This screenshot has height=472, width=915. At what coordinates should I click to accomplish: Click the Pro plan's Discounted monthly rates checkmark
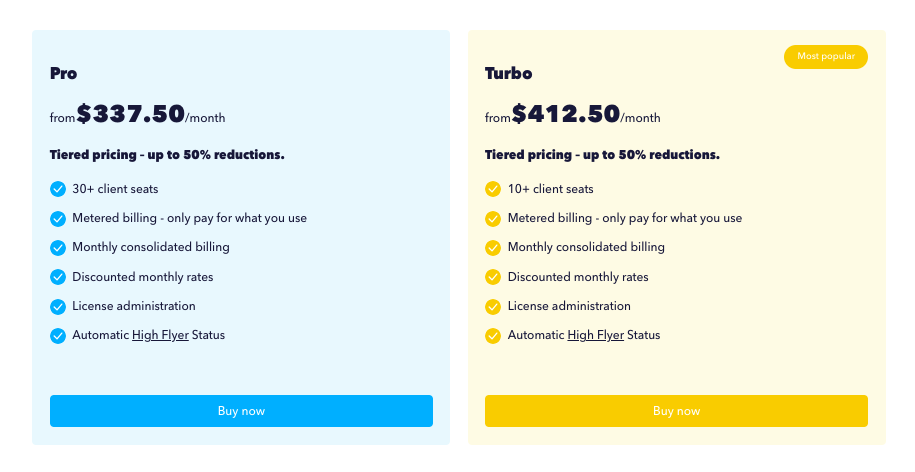pos(58,277)
